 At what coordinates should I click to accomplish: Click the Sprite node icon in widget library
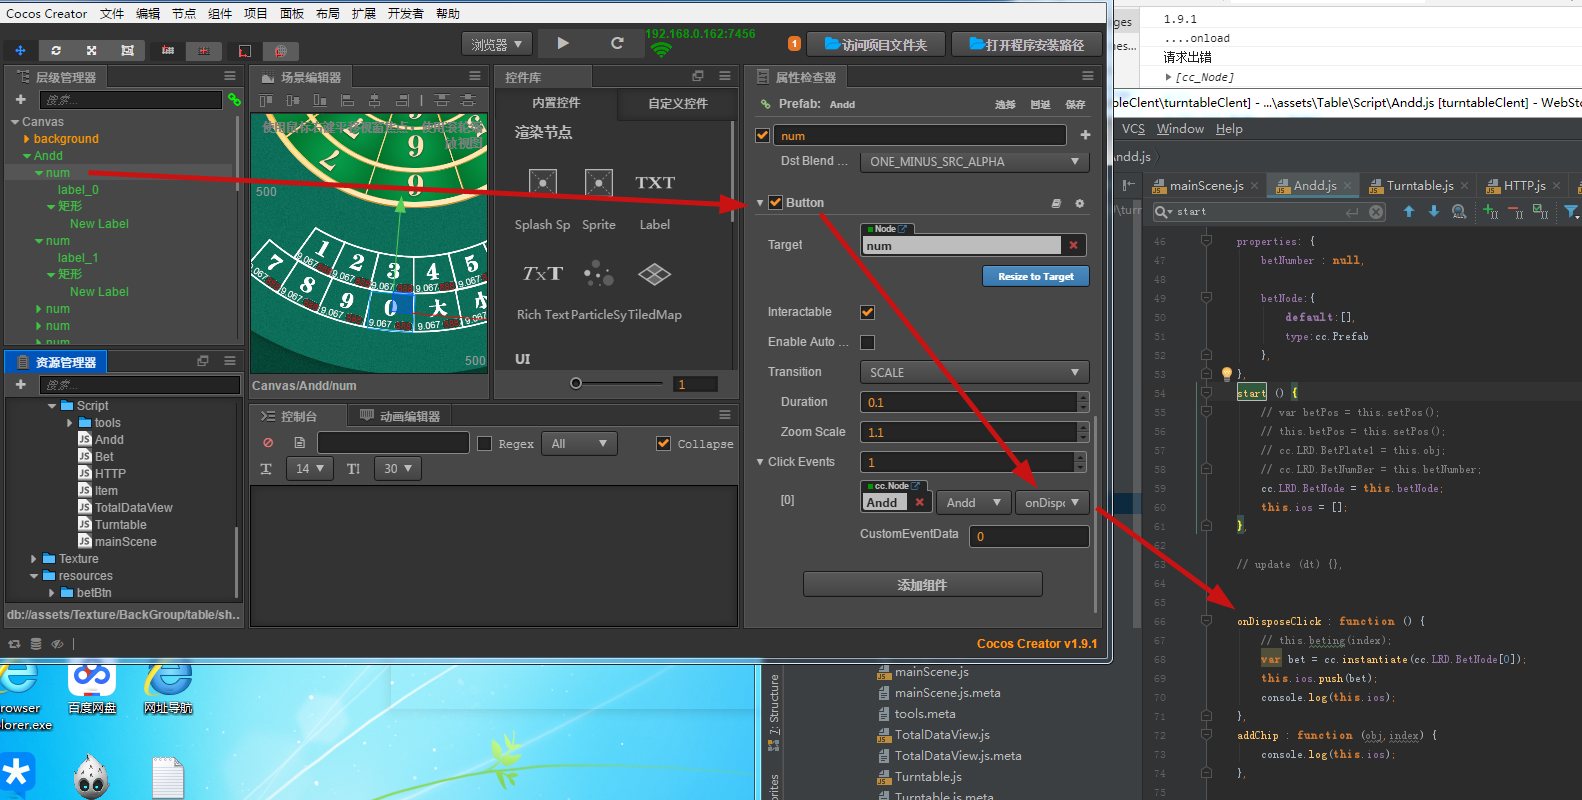(599, 183)
